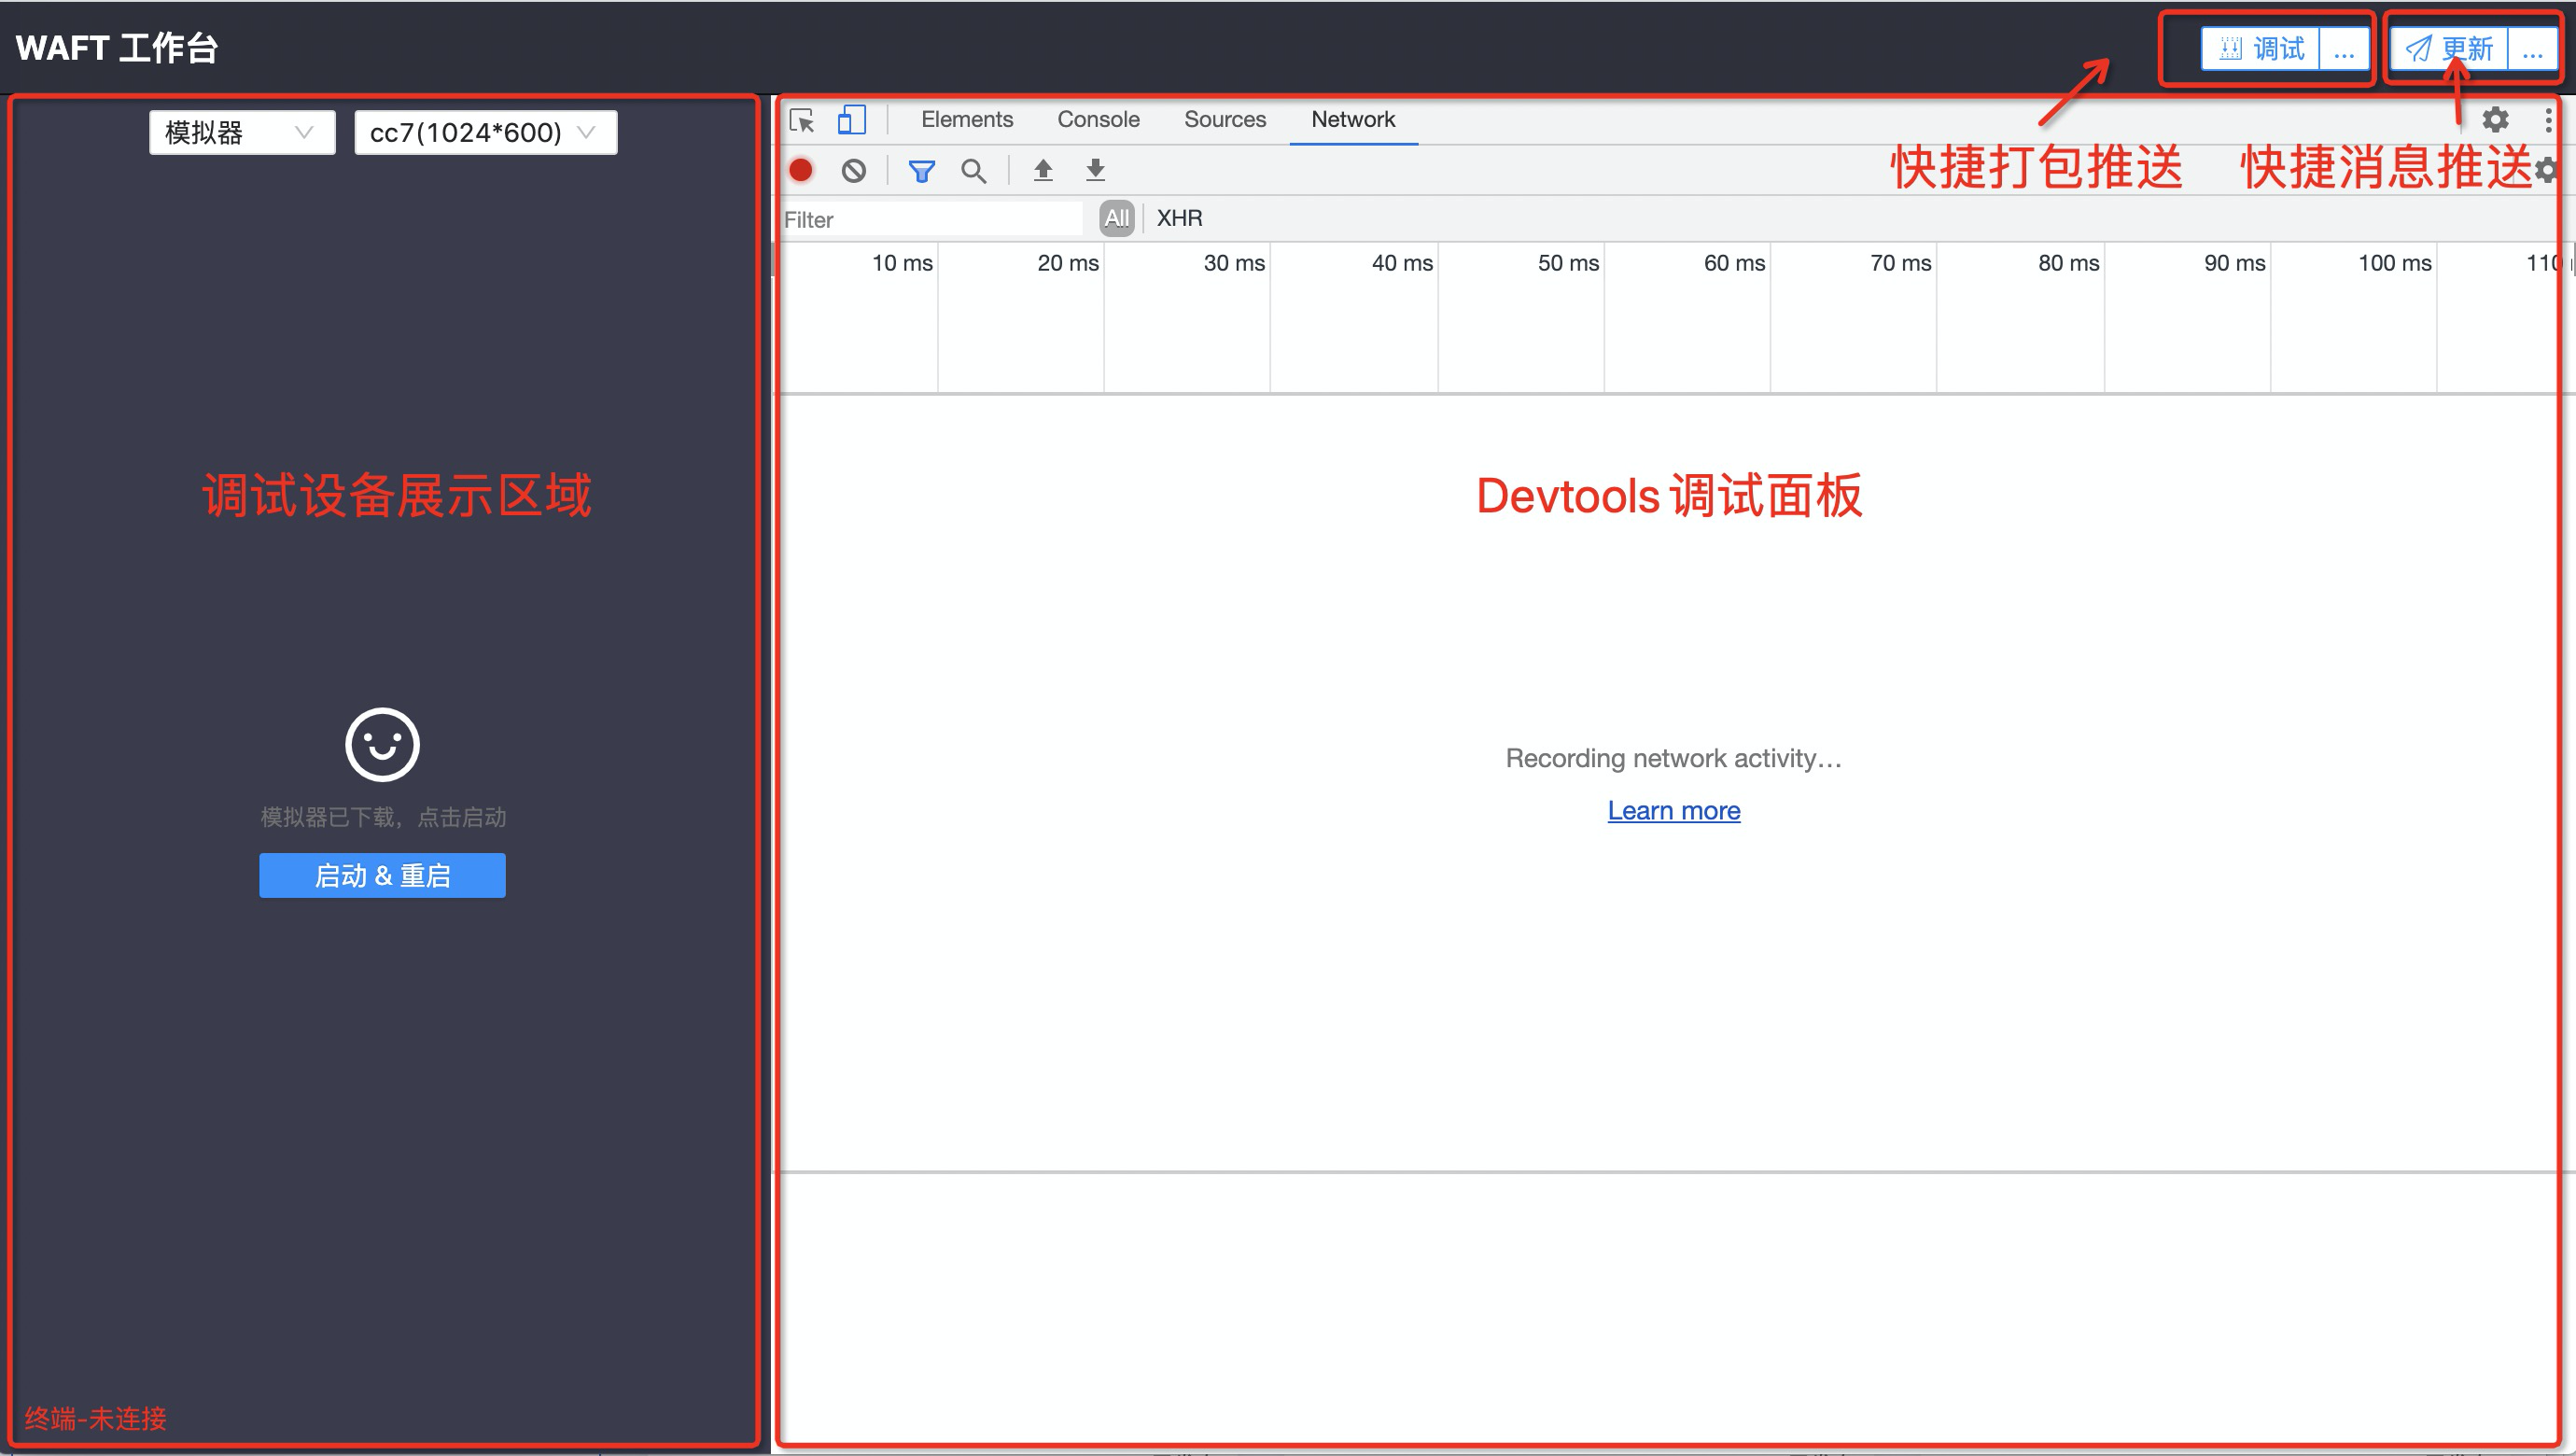Open the DevTools three-dot more menu

click(x=2548, y=120)
